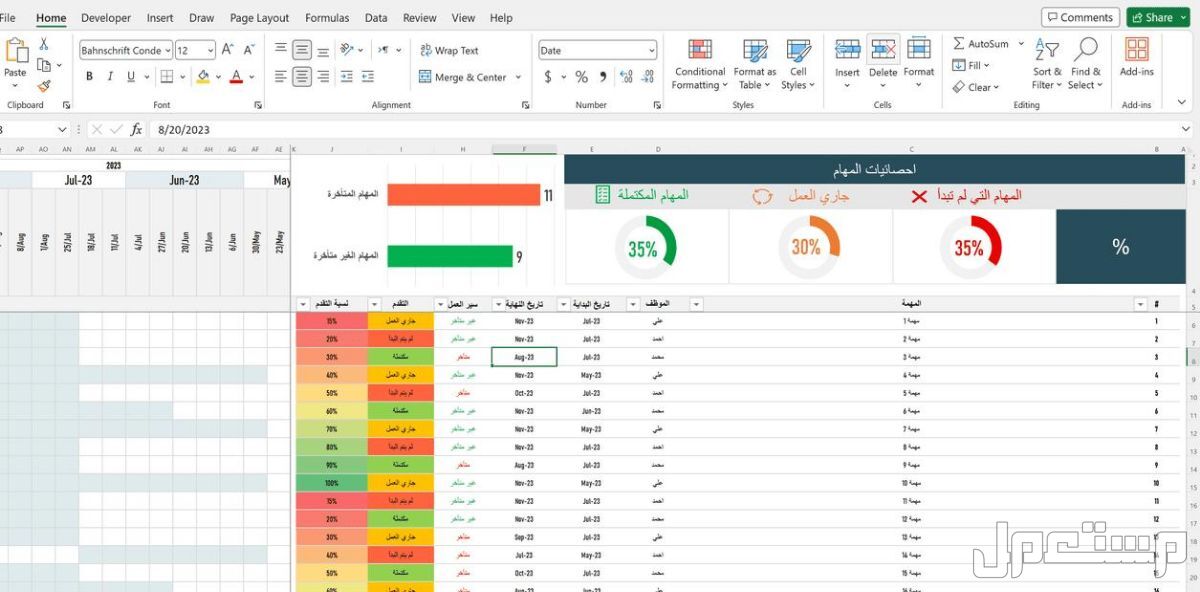
Task: Click the Top Align icon
Action: coord(281,50)
